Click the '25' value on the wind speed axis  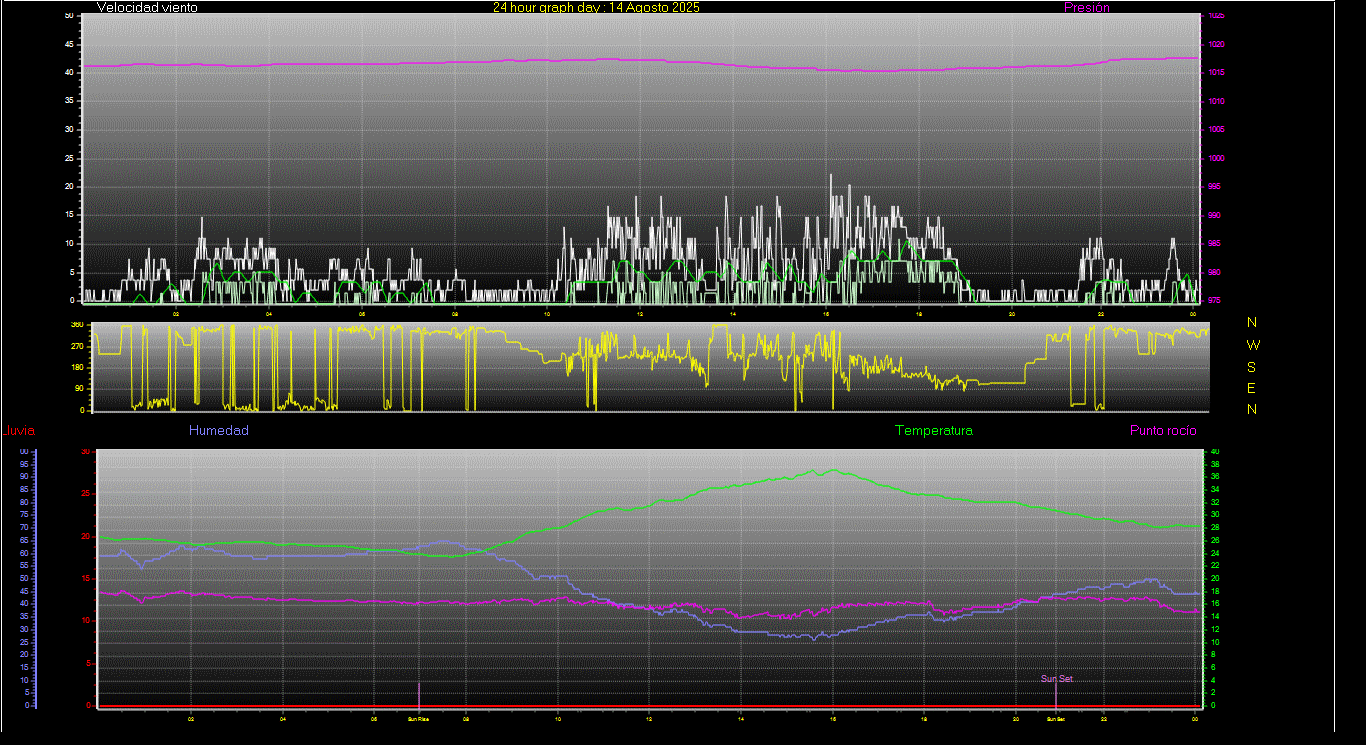[69, 158]
